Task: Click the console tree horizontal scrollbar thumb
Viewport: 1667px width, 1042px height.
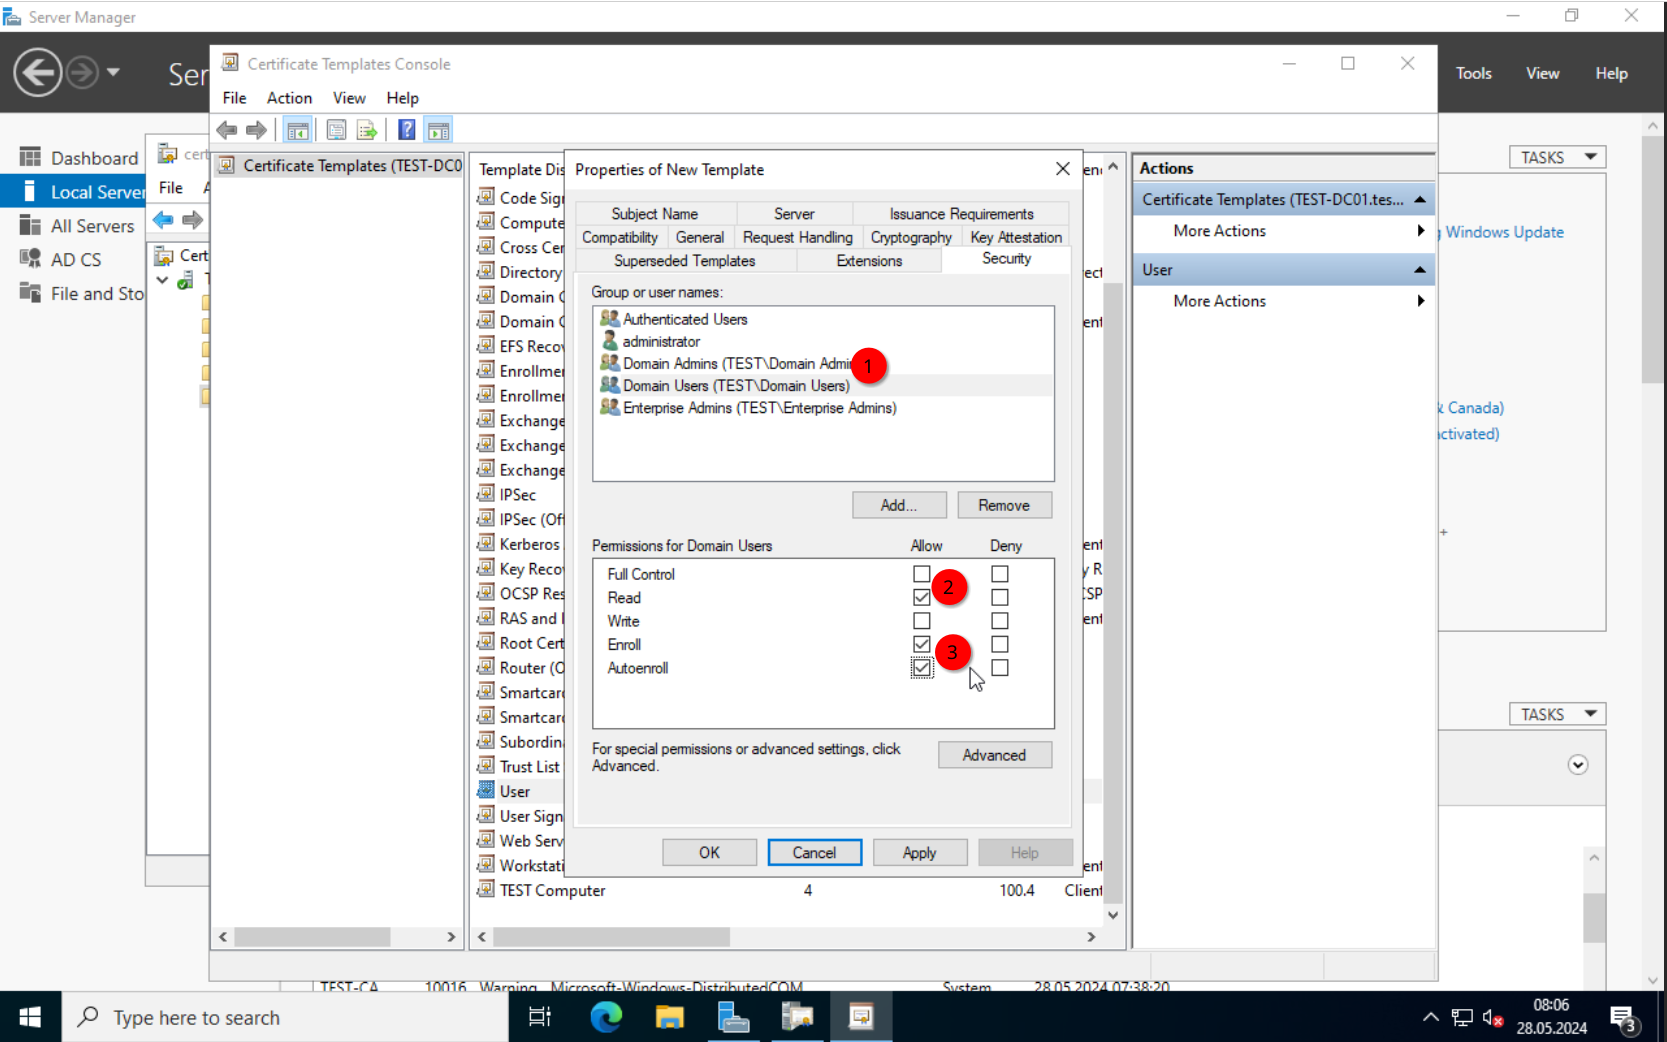Action: (x=313, y=937)
